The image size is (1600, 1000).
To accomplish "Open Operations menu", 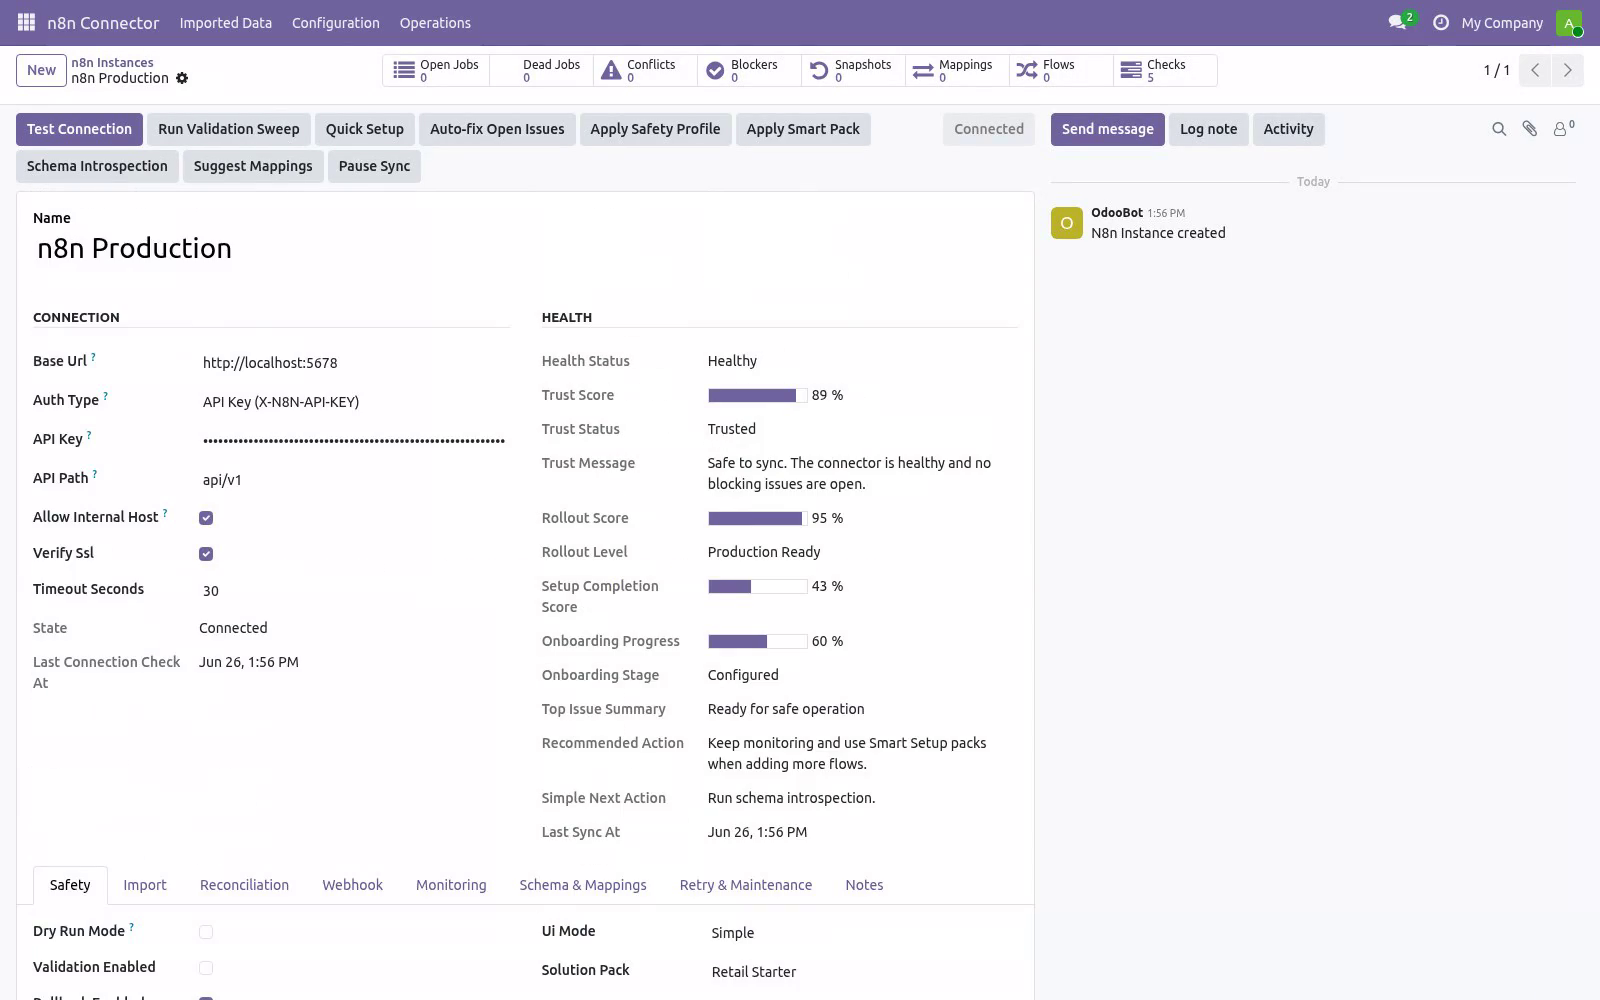I will point(435,23).
